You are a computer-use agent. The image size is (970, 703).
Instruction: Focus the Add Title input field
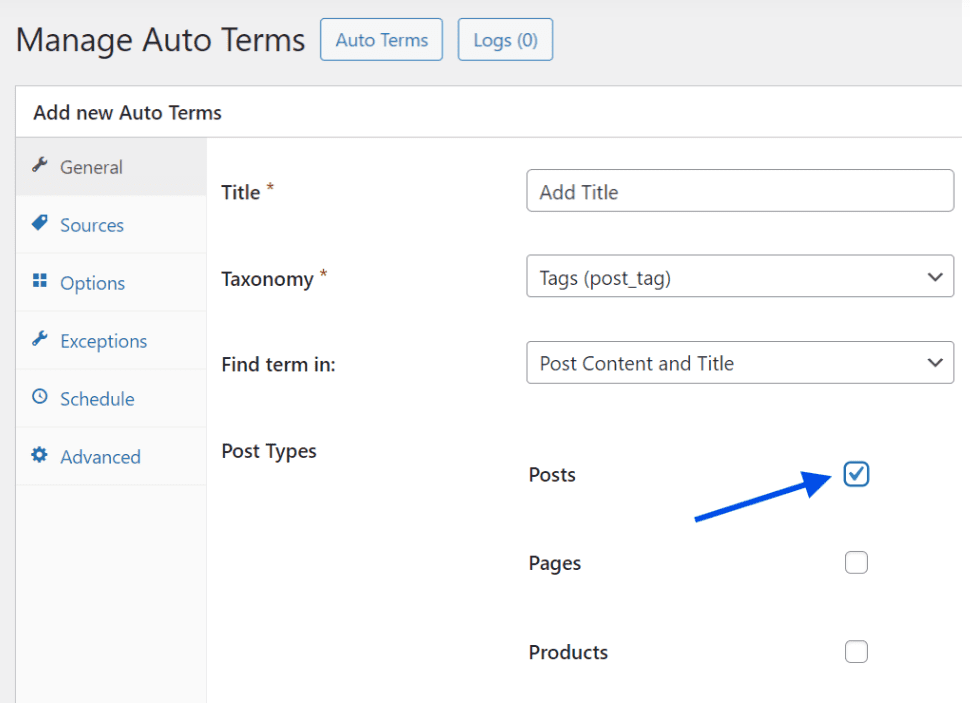click(x=740, y=191)
